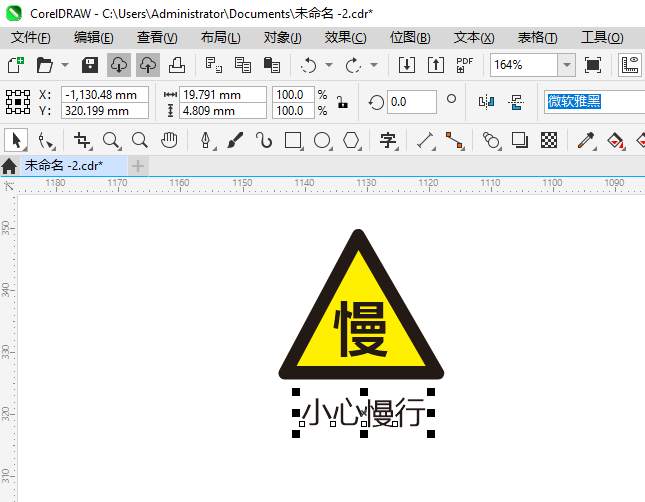The image size is (645, 502).
Task: Select the Polygon tool
Action: pyautogui.click(x=352, y=140)
